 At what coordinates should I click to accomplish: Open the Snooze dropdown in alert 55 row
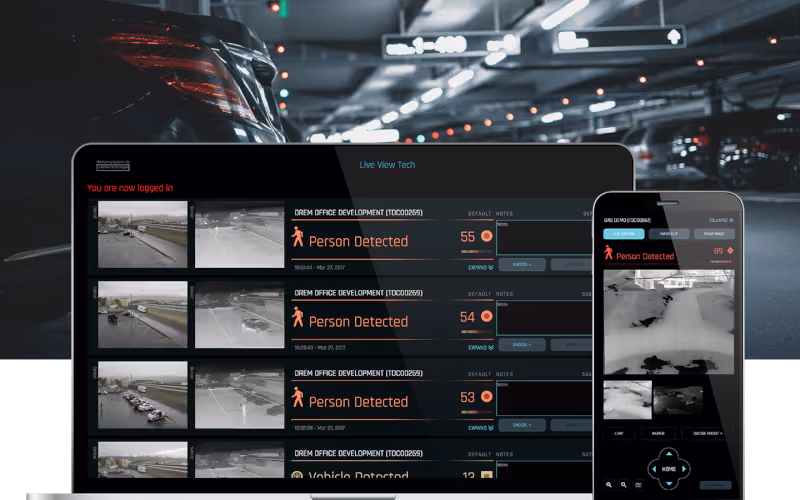coord(522,264)
